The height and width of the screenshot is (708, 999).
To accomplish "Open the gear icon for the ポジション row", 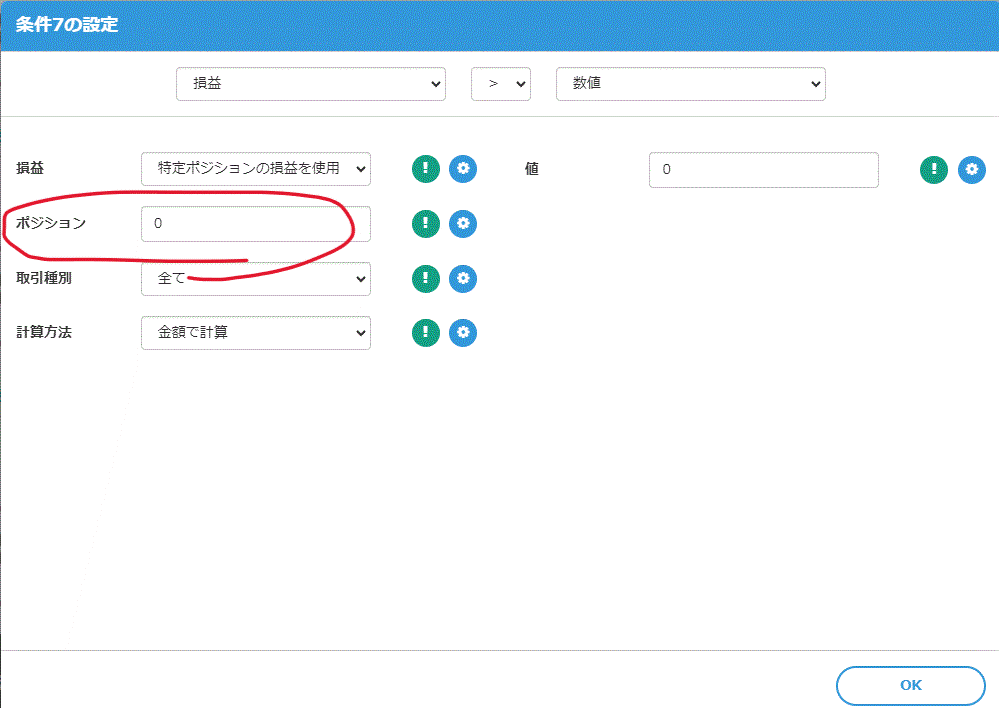I will point(463,224).
